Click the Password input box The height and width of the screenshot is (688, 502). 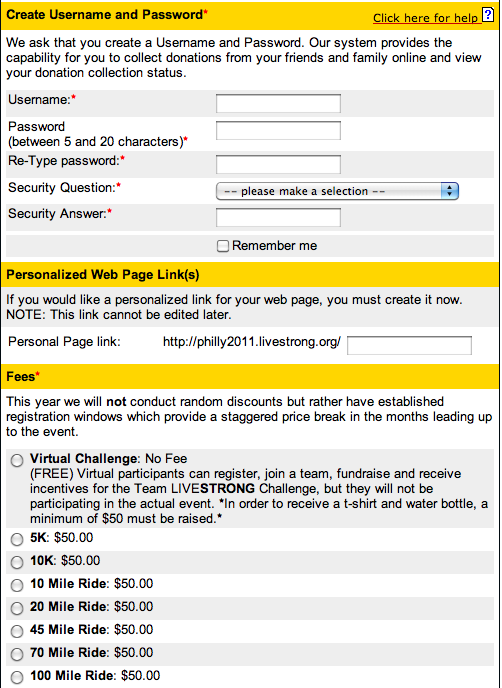(x=278, y=130)
